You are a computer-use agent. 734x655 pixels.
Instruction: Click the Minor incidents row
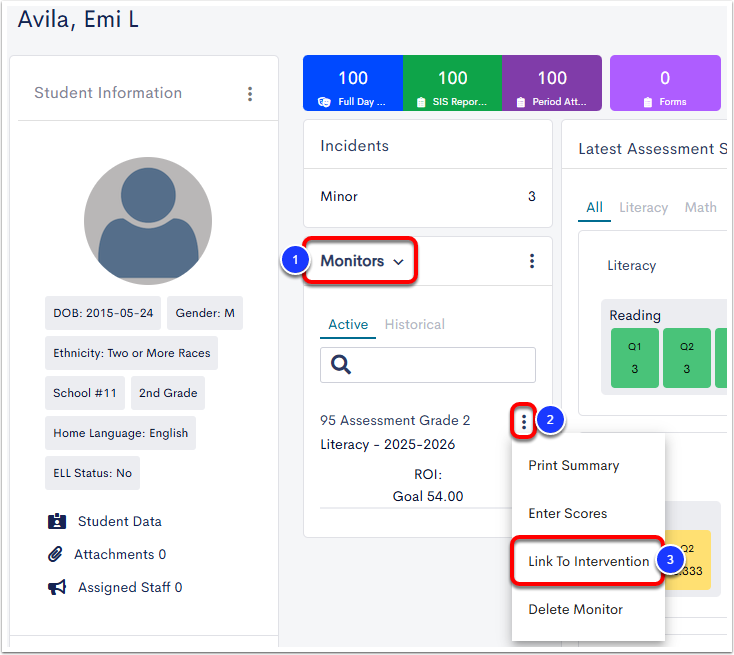click(x=428, y=197)
